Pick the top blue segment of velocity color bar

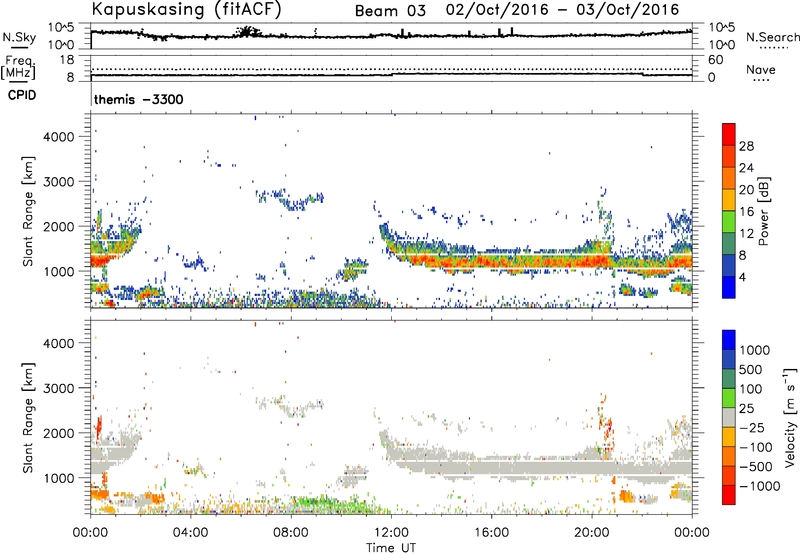click(x=729, y=340)
